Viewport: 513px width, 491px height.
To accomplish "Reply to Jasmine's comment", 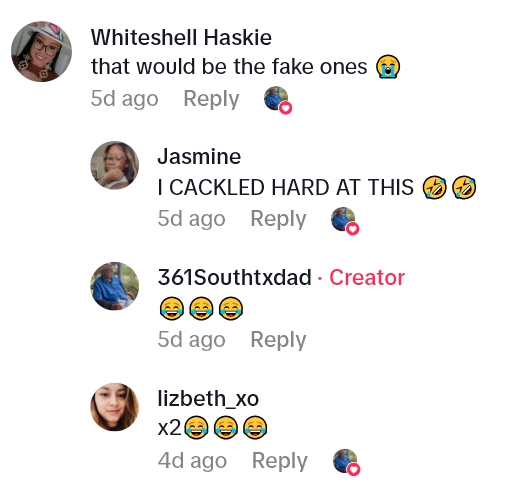I will 278,219.
